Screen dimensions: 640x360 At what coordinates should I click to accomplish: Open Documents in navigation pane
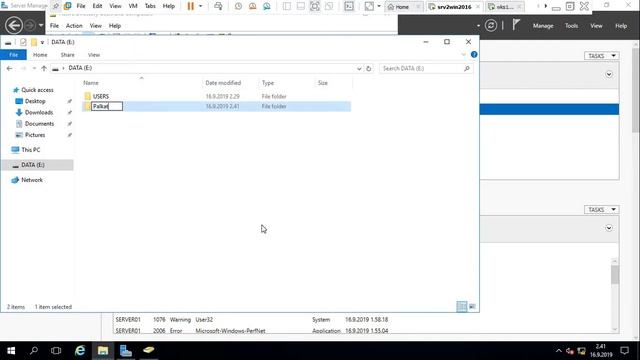pos(39,124)
